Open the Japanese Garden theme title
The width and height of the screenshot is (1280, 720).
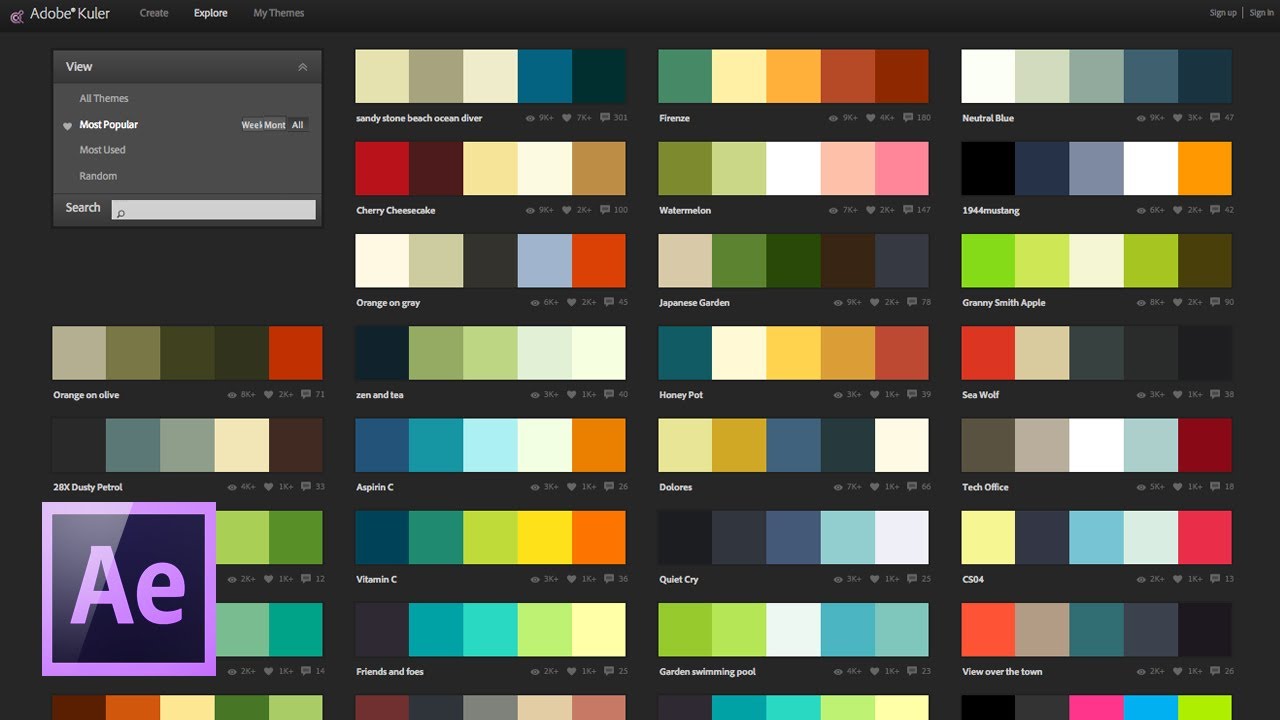[x=694, y=303]
